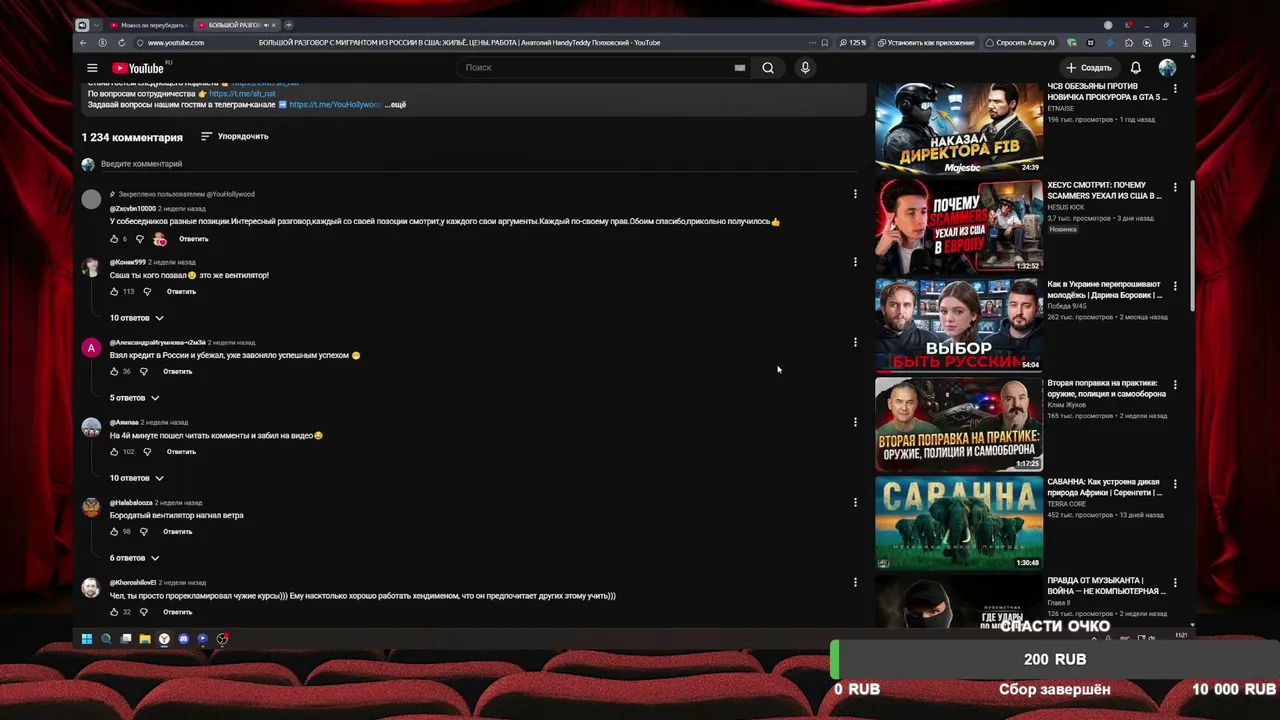The height and width of the screenshot is (720, 1280).
Task: Open the on-screen keyboard in search box
Action: (x=740, y=68)
